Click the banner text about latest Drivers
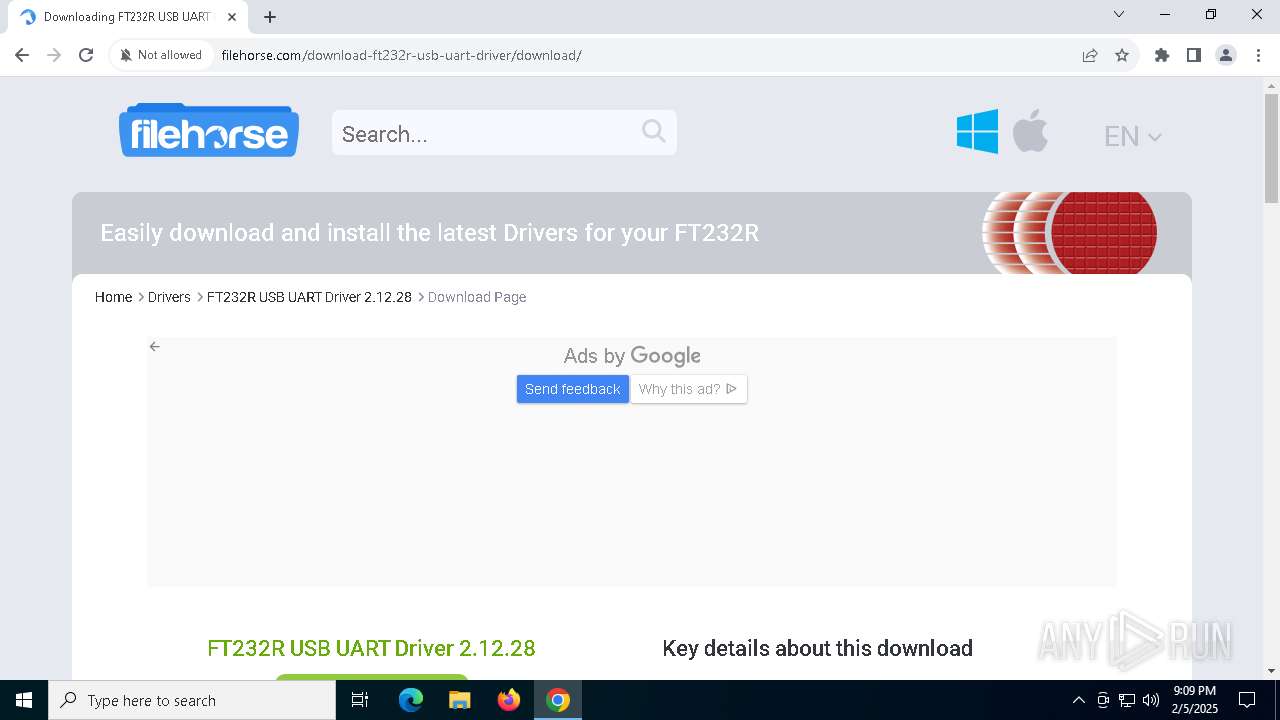This screenshot has width=1280, height=720. pos(430,233)
